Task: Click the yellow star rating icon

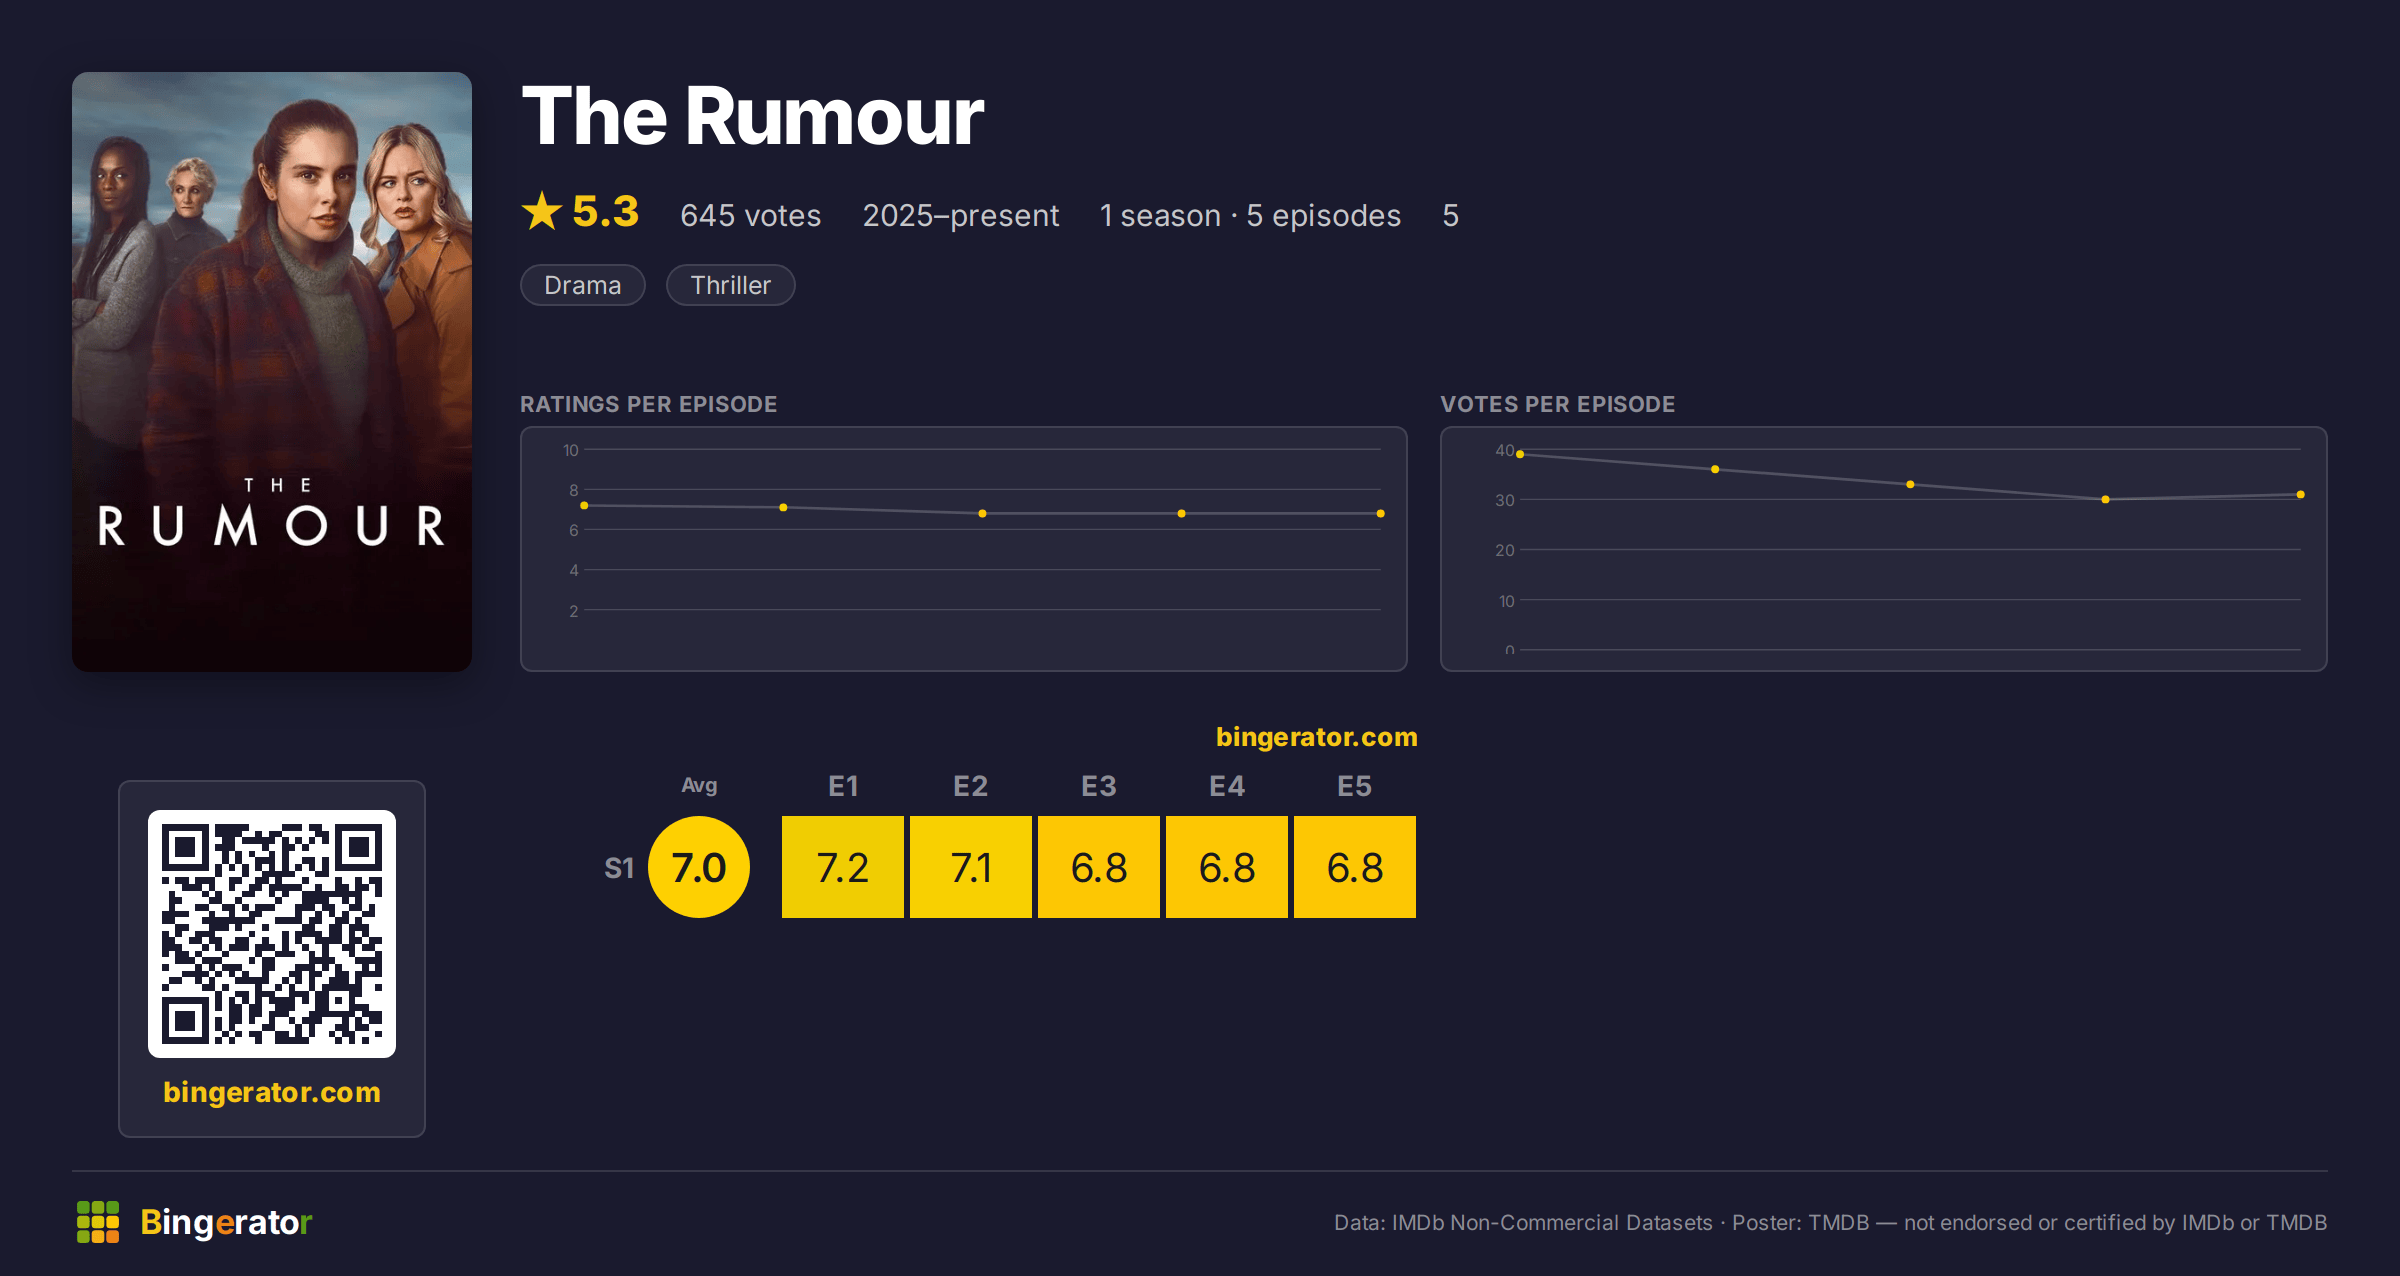Action: (x=542, y=211)
